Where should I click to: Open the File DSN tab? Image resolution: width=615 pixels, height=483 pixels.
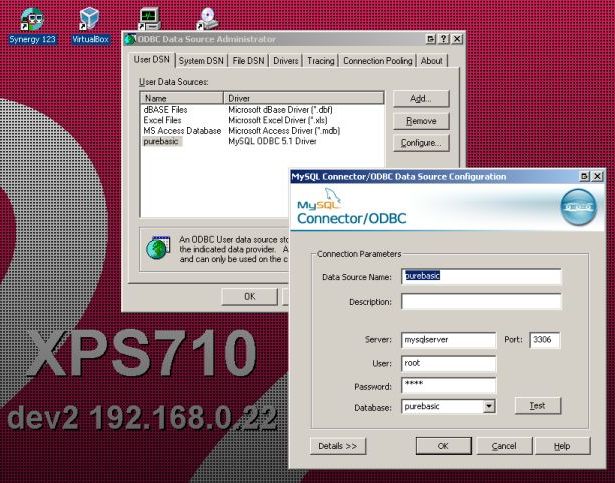click(x=248, y=61)
